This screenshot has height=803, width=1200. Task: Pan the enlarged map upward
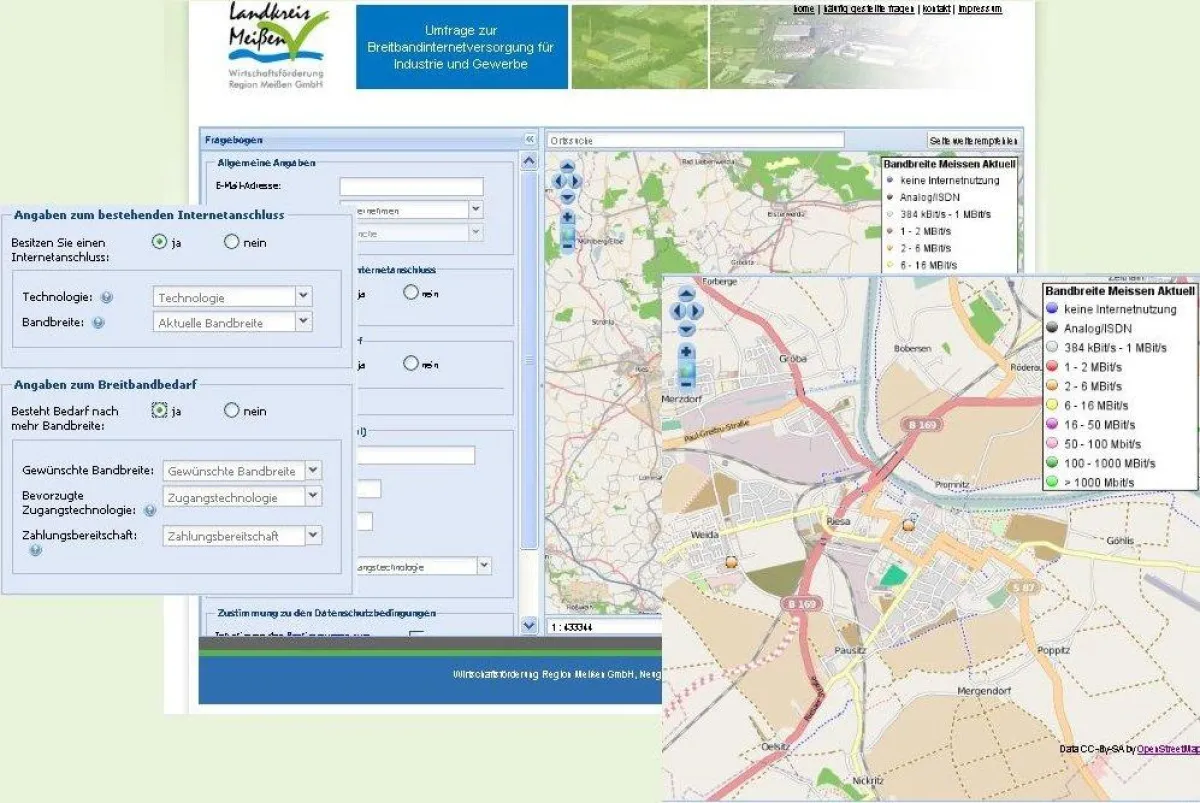[x=686, y=294]
